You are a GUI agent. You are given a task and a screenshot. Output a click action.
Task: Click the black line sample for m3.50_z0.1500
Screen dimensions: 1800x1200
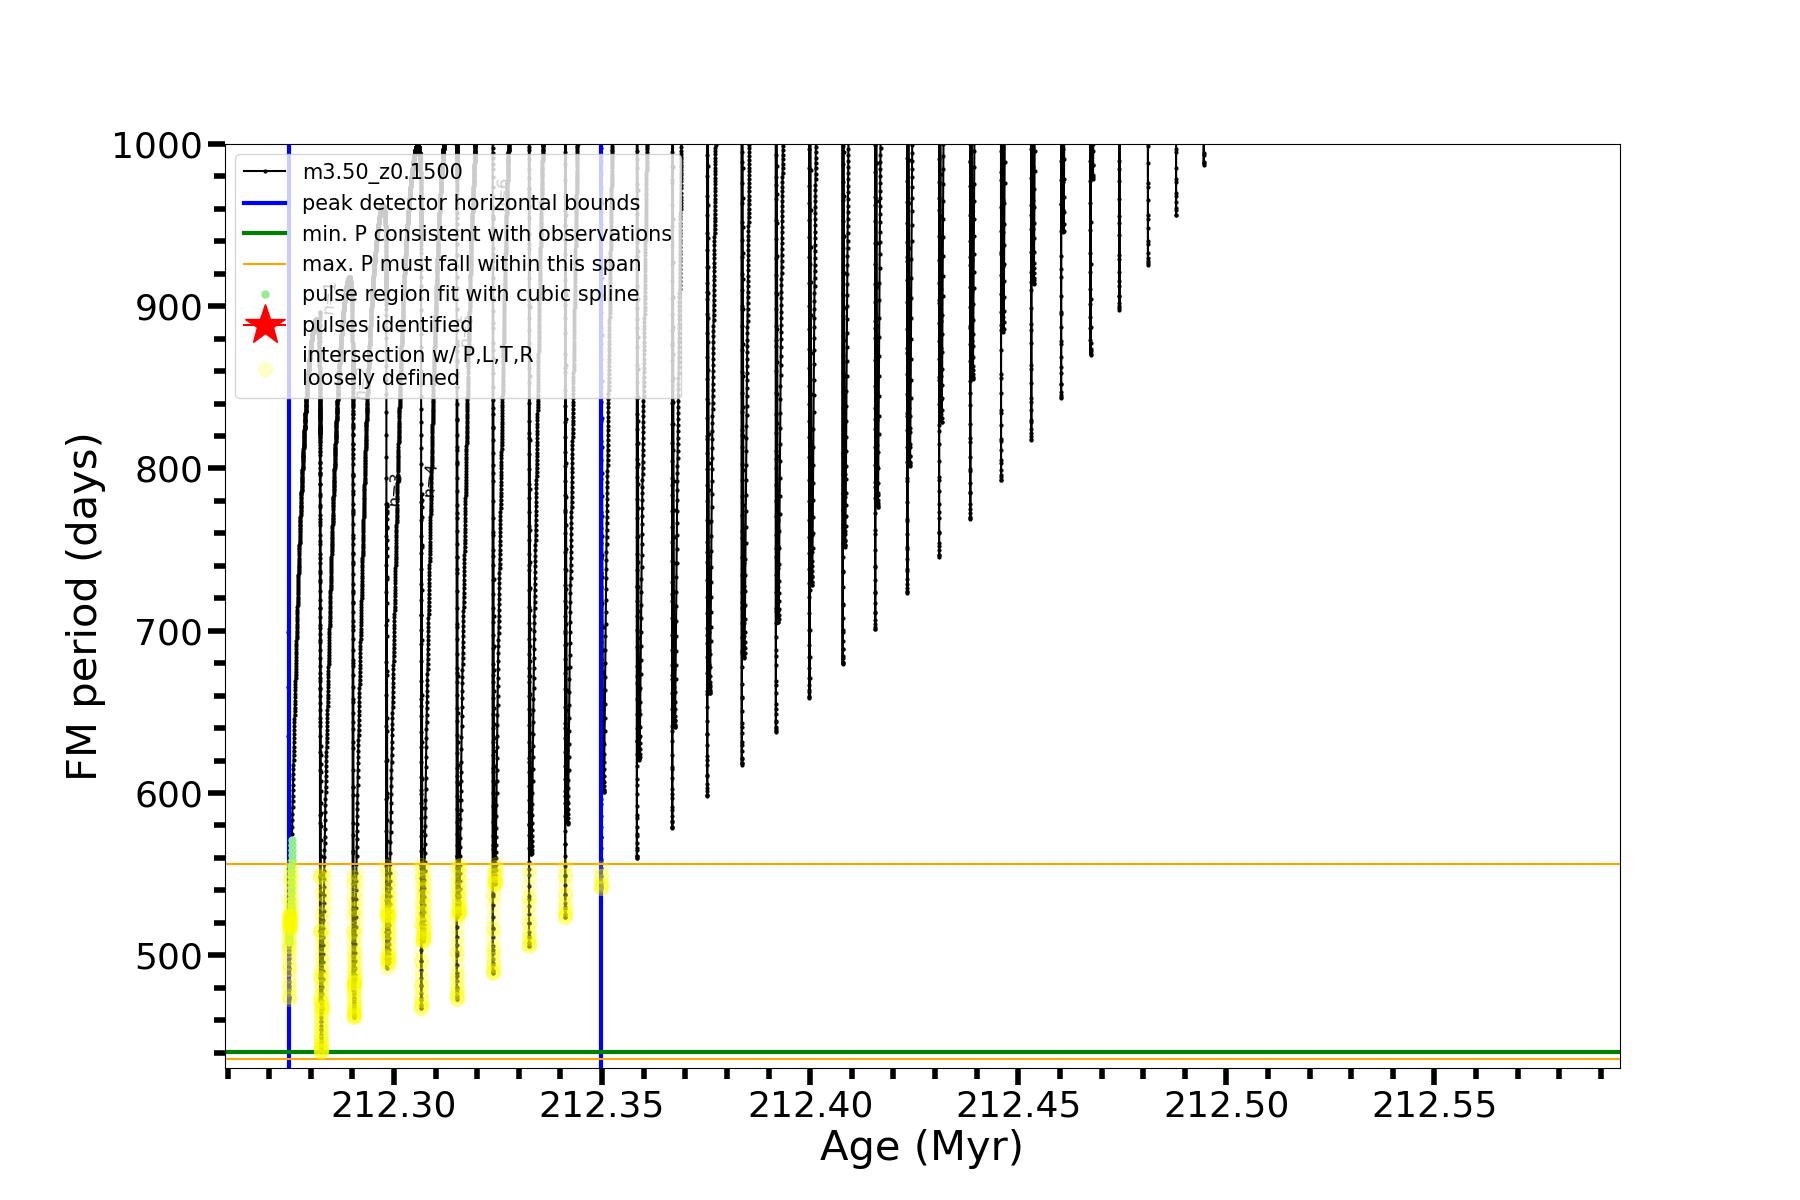pos(265,172)
